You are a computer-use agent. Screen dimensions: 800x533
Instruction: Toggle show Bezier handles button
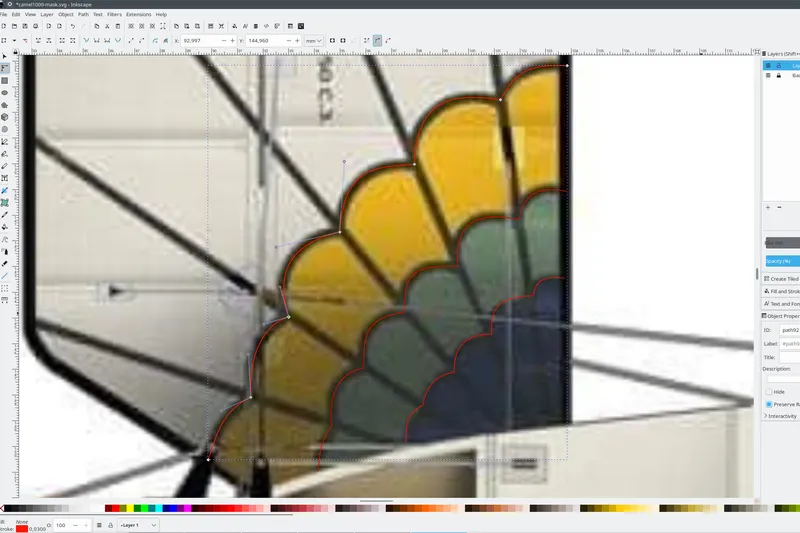pos(378,40)
